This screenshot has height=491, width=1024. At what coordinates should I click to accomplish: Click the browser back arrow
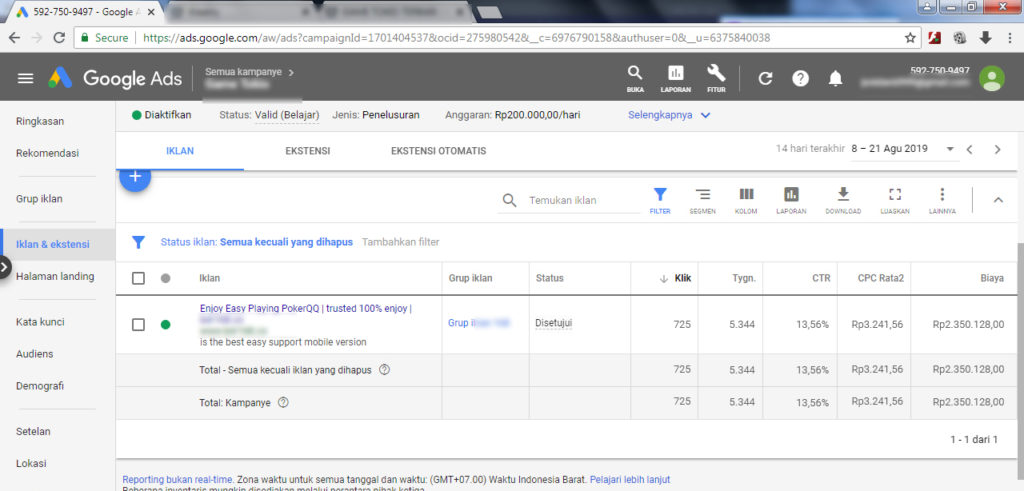pos(14,38)
